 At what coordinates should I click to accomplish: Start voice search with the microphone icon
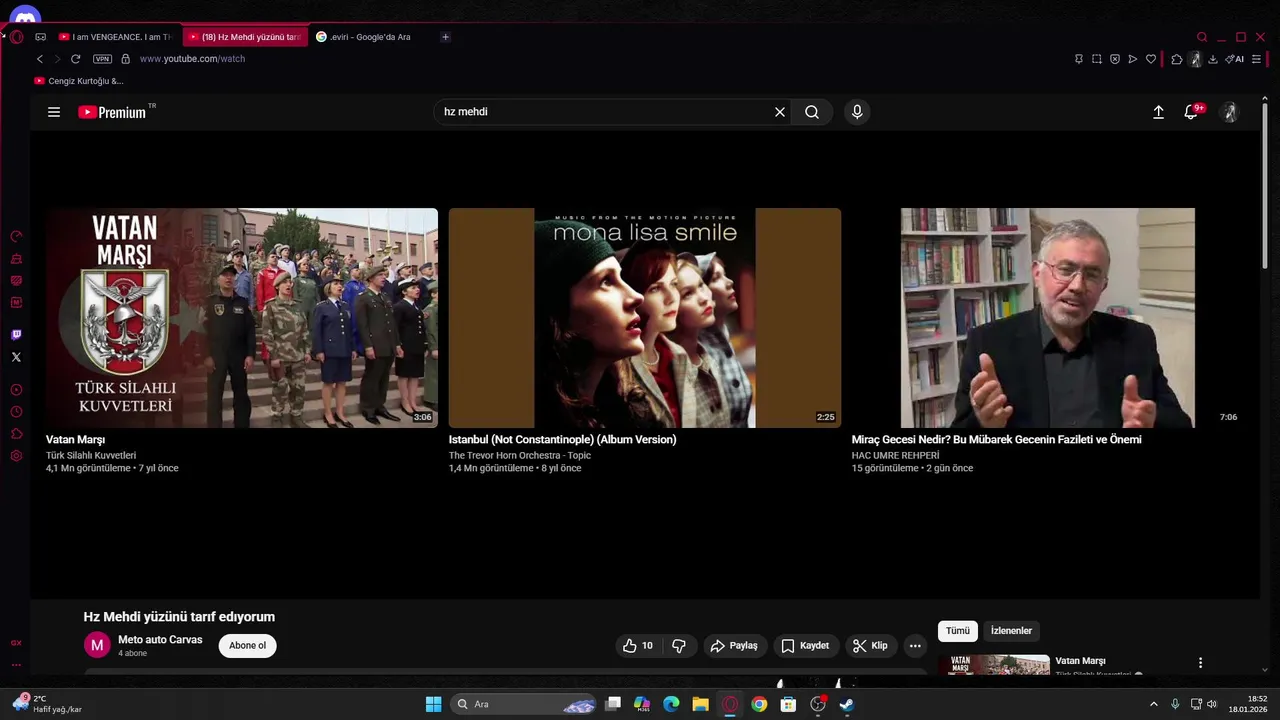pos(857,112)
